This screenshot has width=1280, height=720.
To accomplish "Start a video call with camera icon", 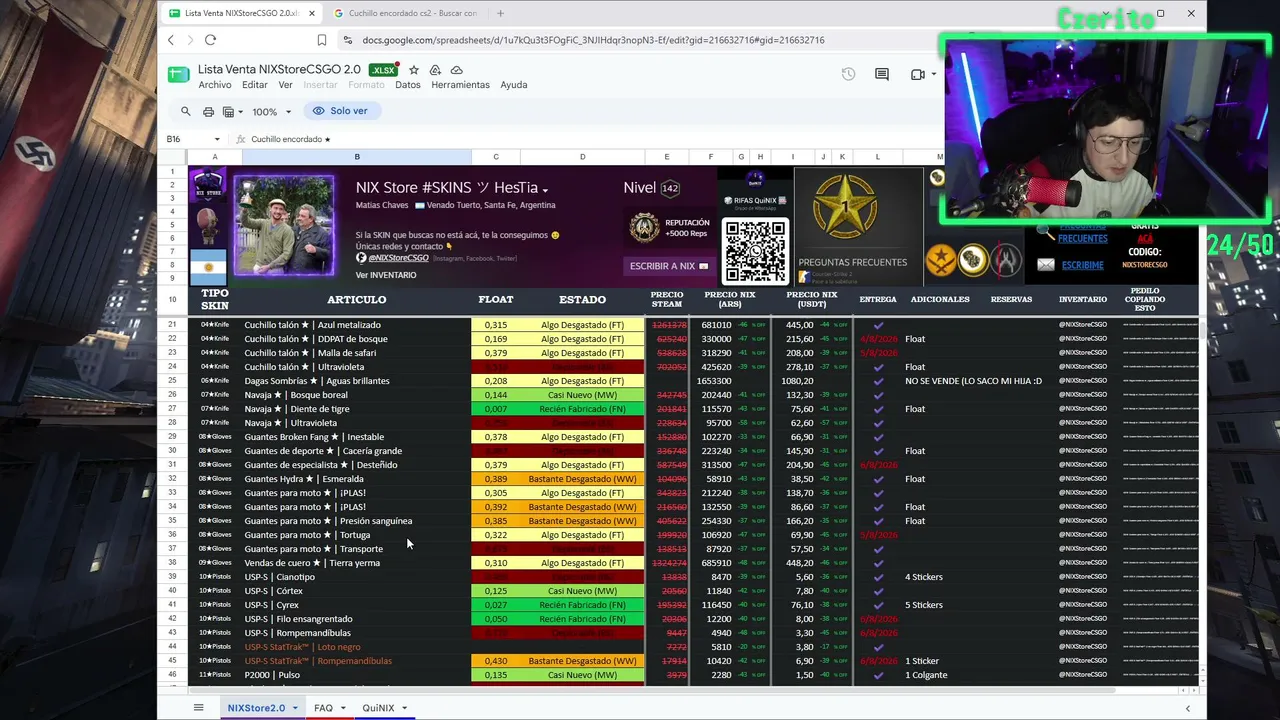I will pyautogui.click(x=917, y=74).
